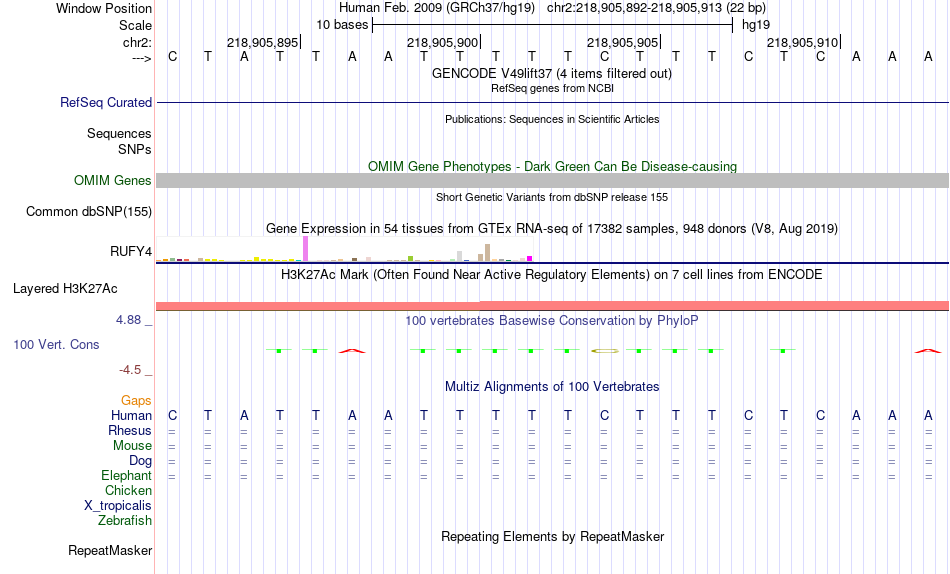Click the Elephant alignment row label
Screen dimensions: 950x574
[127, 475]
